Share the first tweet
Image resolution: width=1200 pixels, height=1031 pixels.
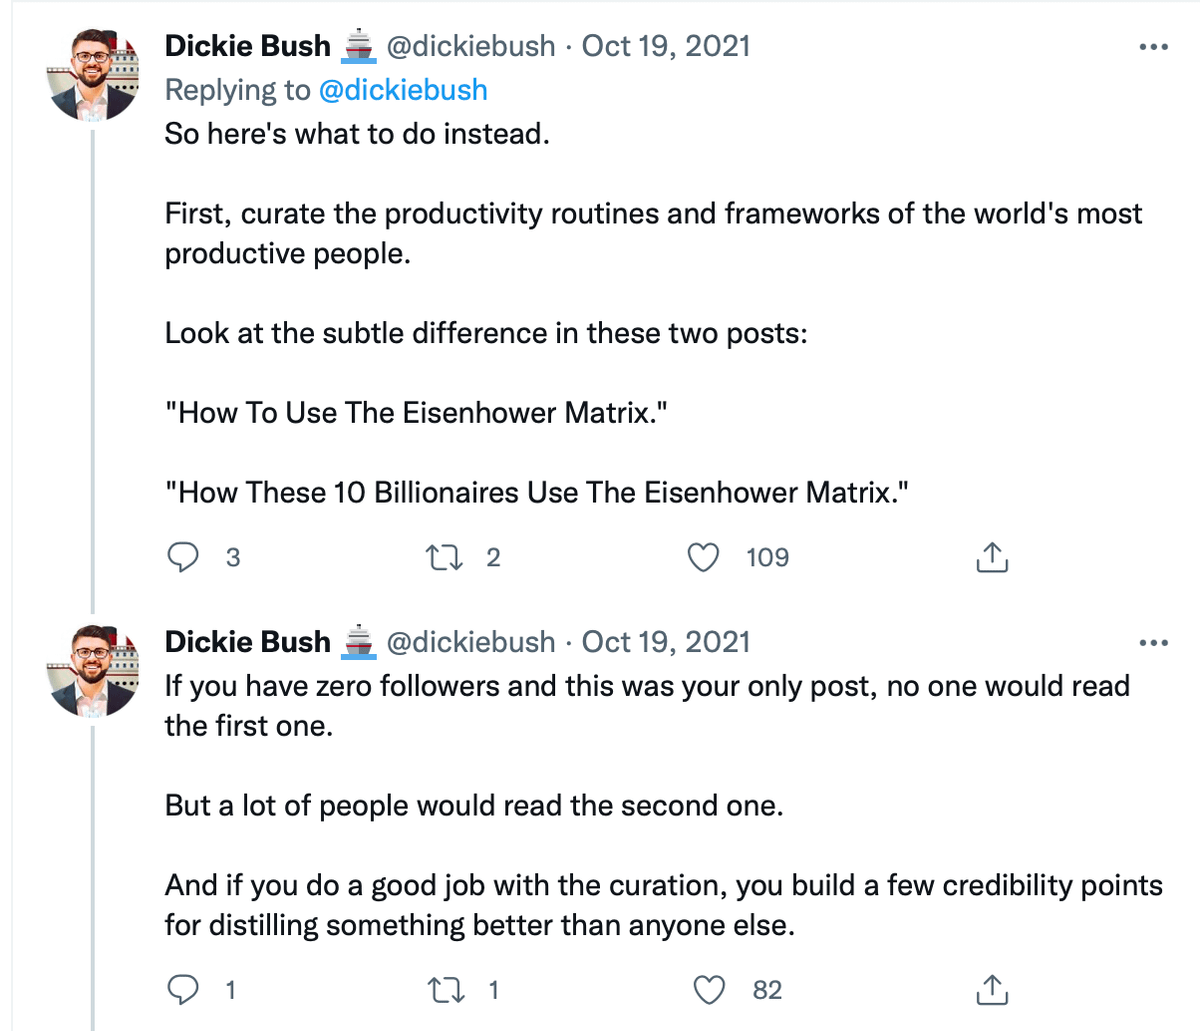(x=991, y=557)
